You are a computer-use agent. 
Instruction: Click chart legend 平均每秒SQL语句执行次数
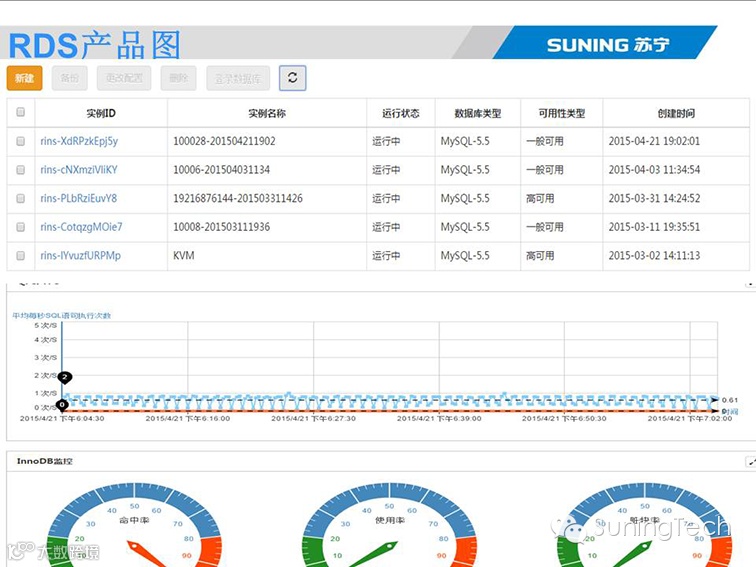click(x=61, y=315)
